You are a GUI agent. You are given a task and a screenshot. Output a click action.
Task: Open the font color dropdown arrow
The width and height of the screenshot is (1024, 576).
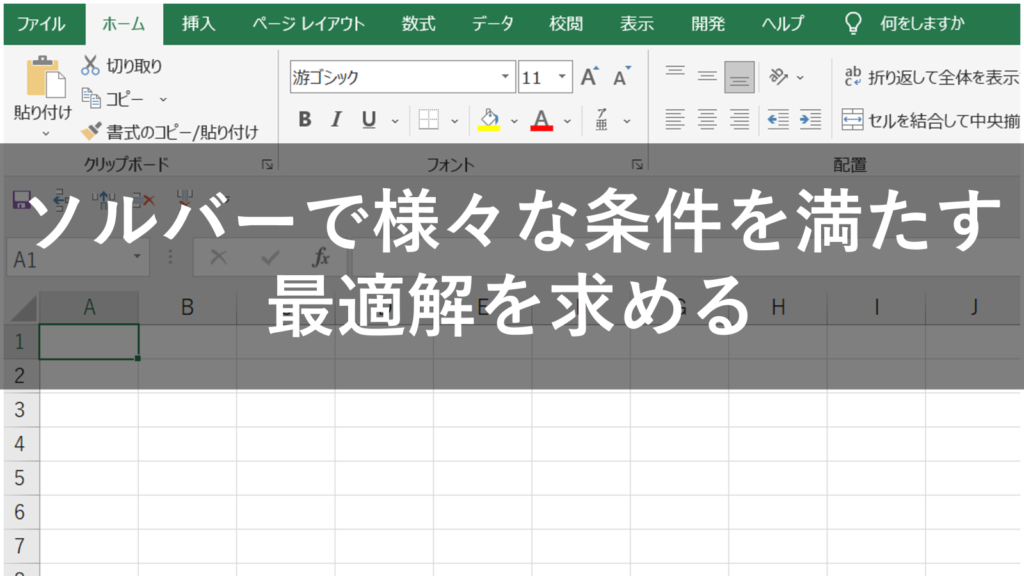coord(567,121)
